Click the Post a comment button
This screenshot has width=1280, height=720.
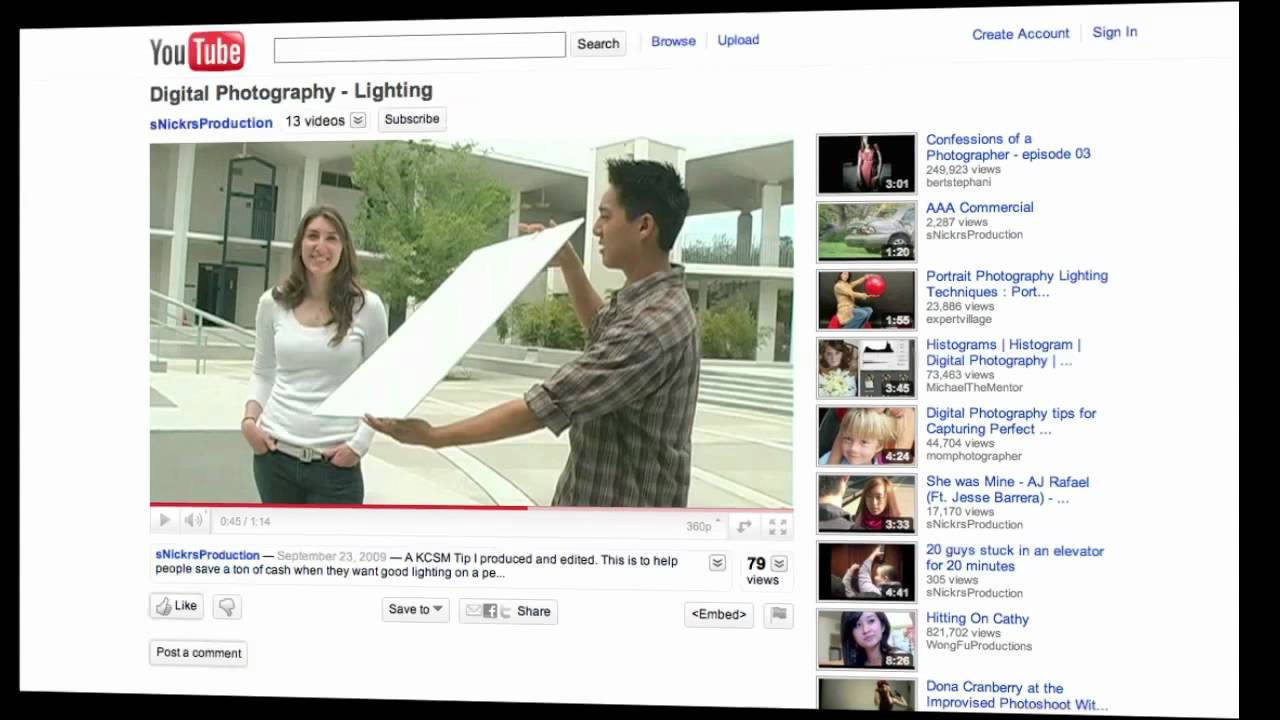[199, 653]
